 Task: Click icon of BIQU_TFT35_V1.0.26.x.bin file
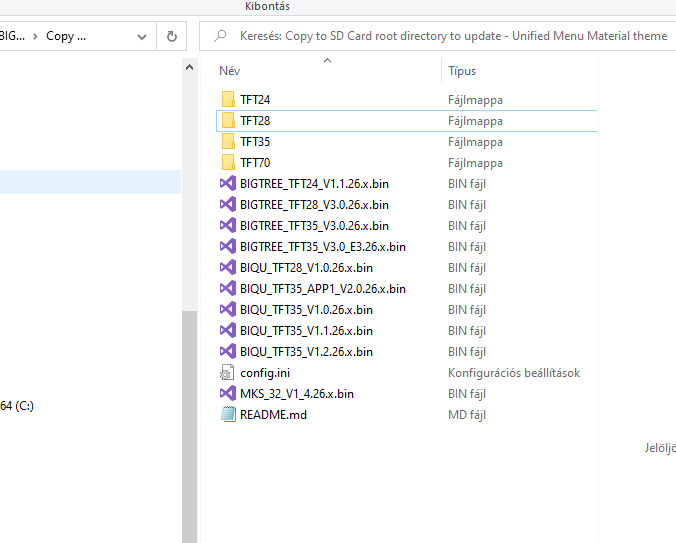(x=228, y=309)
